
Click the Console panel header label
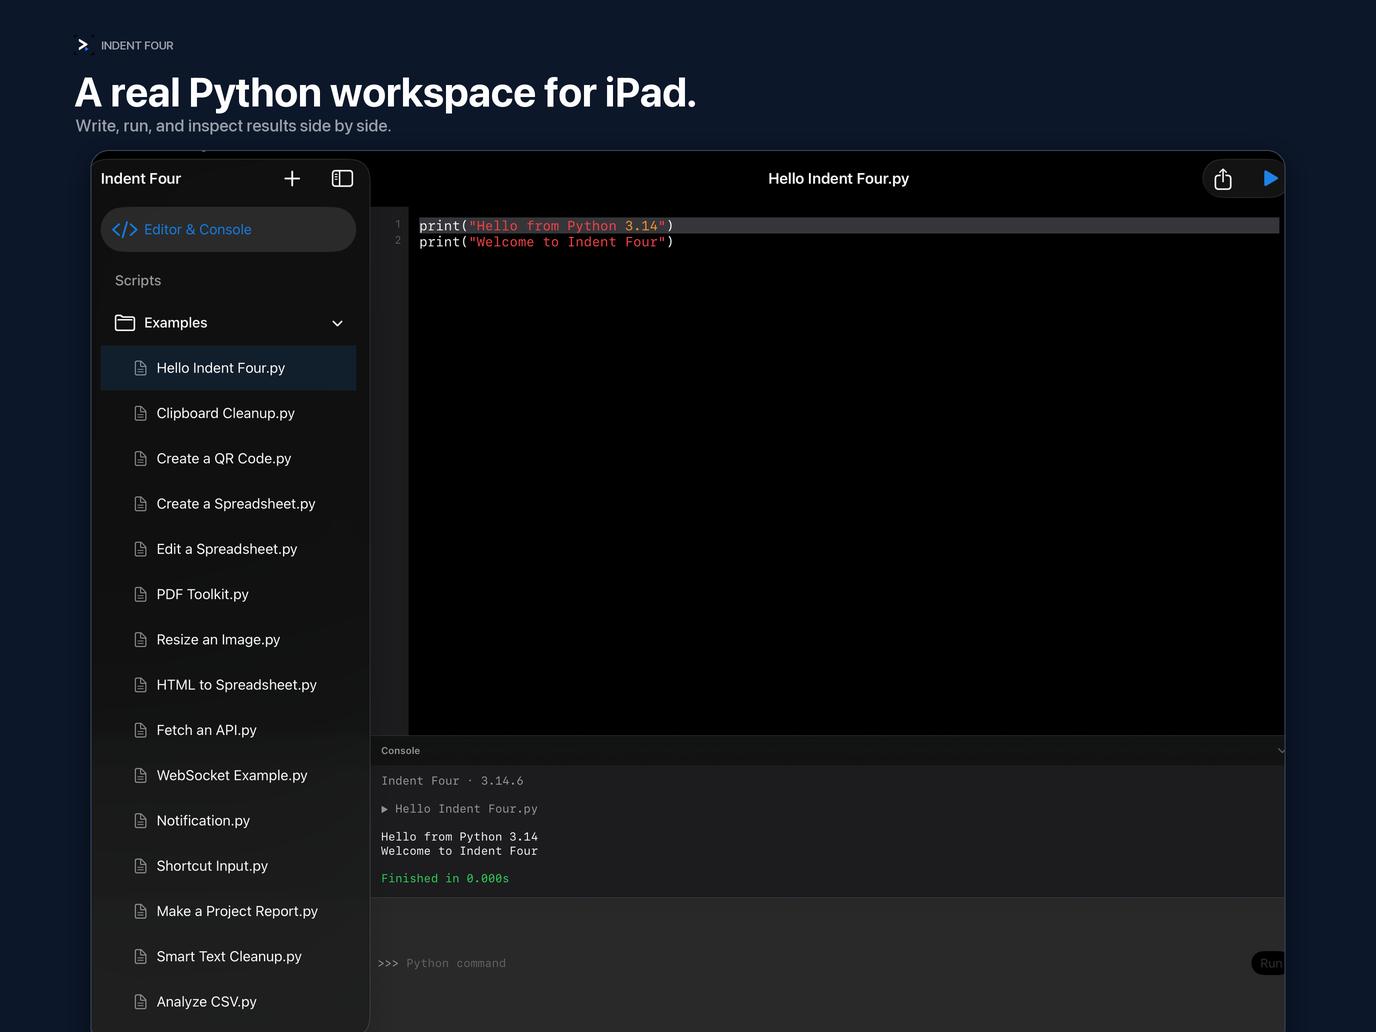pos(401,751)
